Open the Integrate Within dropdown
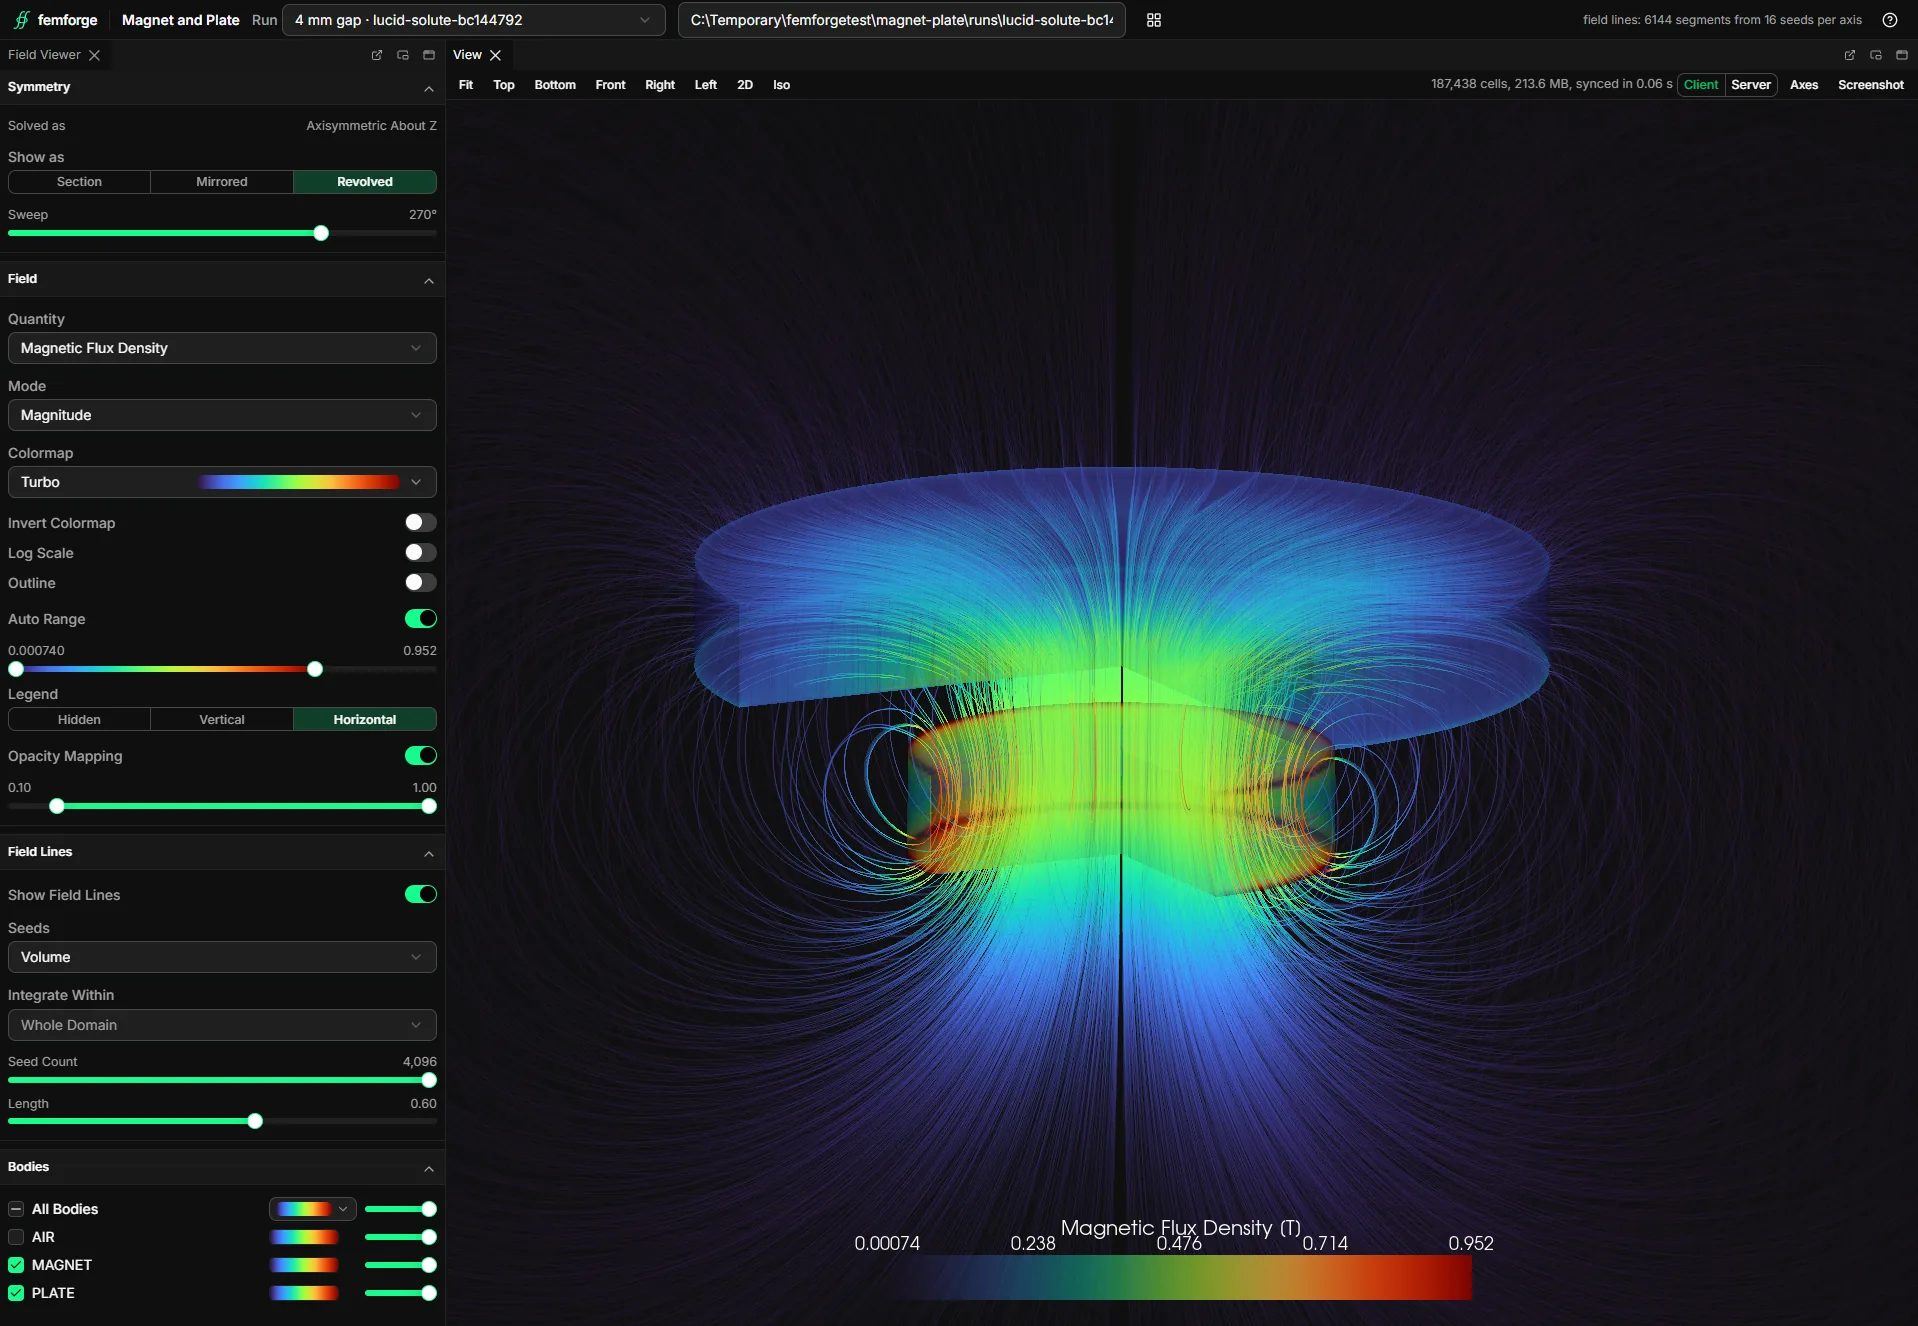 [x=222, y=1025]
